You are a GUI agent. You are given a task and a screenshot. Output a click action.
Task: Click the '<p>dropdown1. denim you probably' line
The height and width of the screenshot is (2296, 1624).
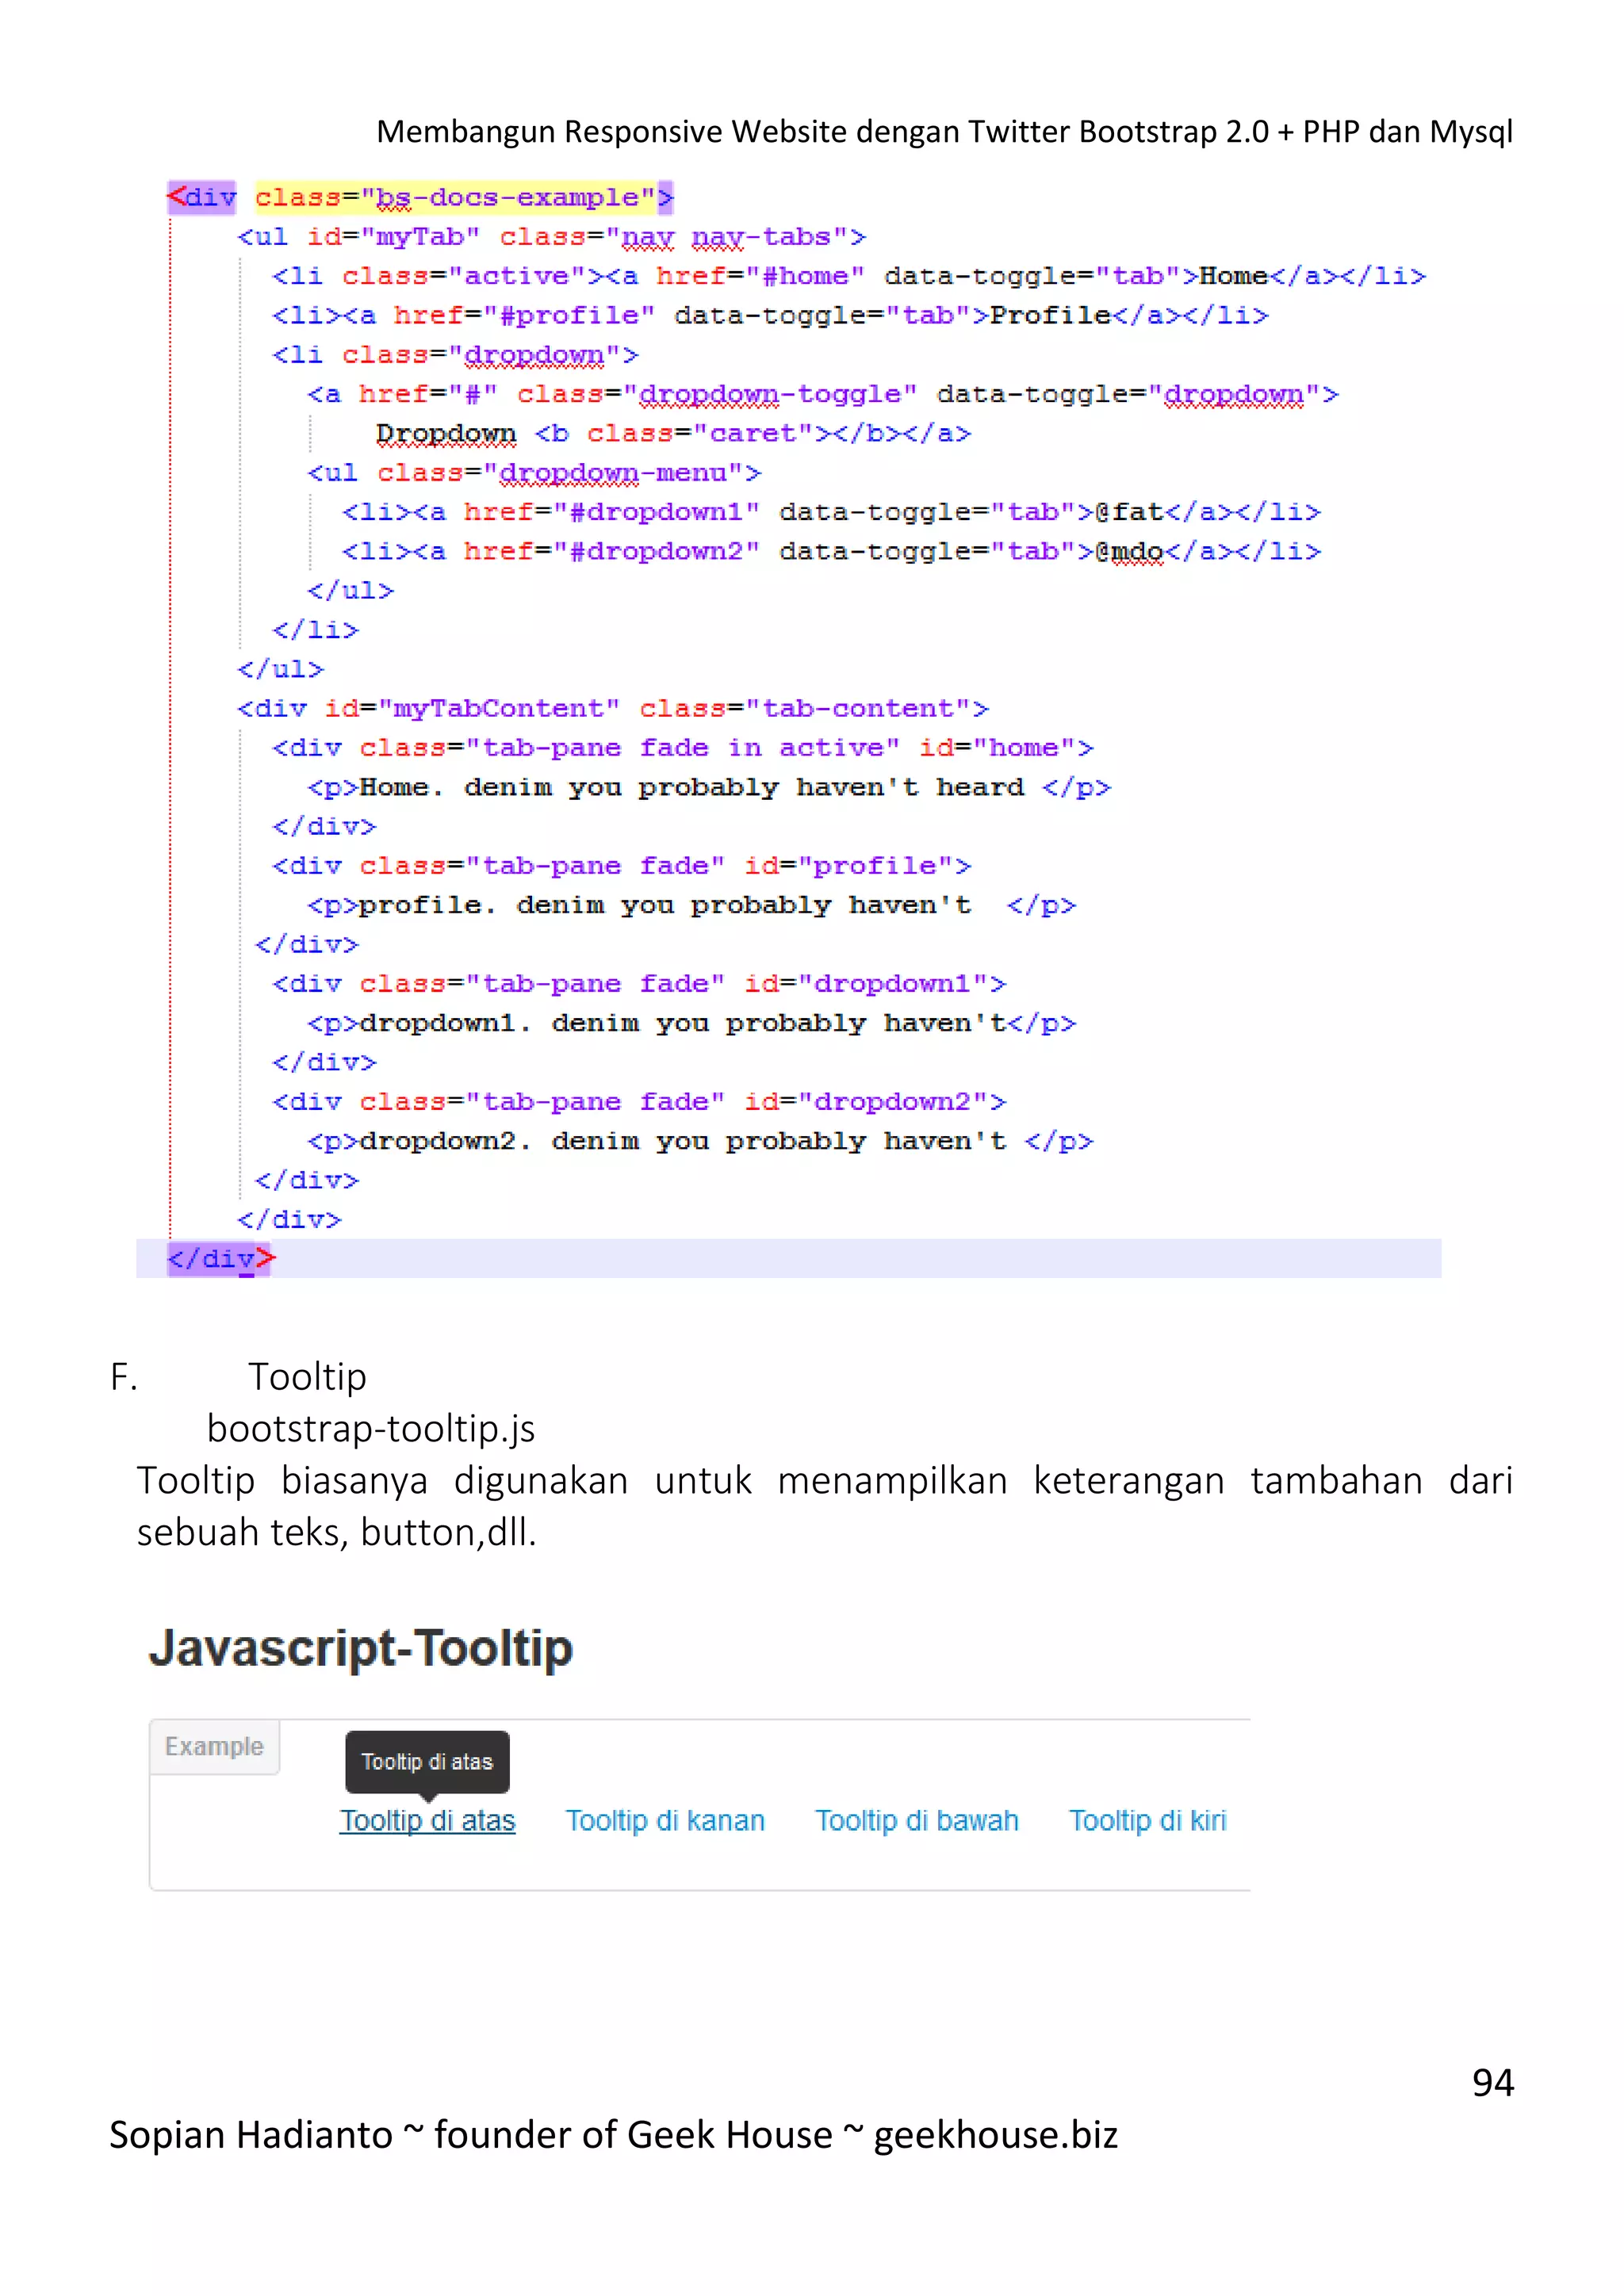(x=692, y=1024)
